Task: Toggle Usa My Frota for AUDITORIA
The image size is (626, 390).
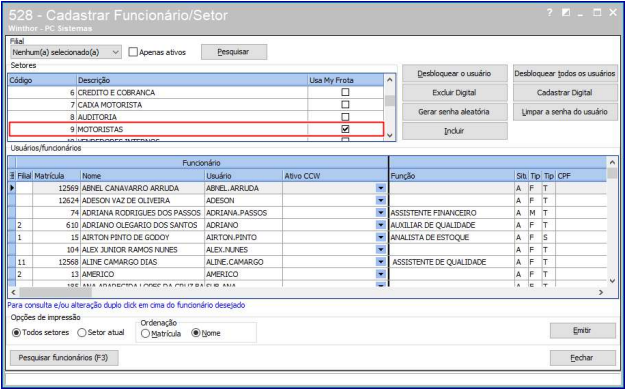Action: (345, 117)
